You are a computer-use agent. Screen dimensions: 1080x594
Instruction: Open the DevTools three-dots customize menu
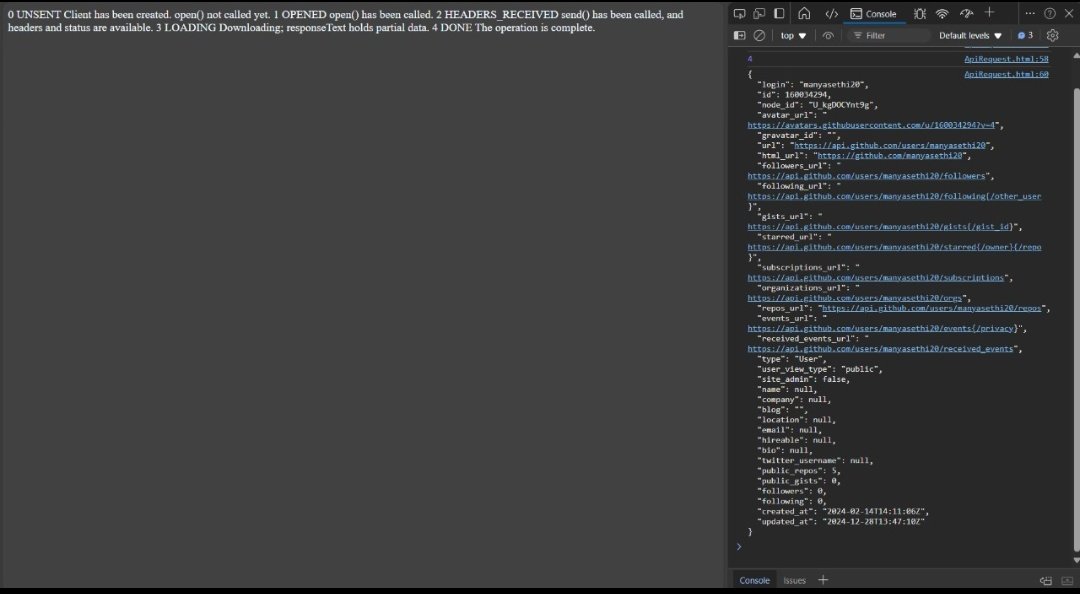tap(1030, 13)
